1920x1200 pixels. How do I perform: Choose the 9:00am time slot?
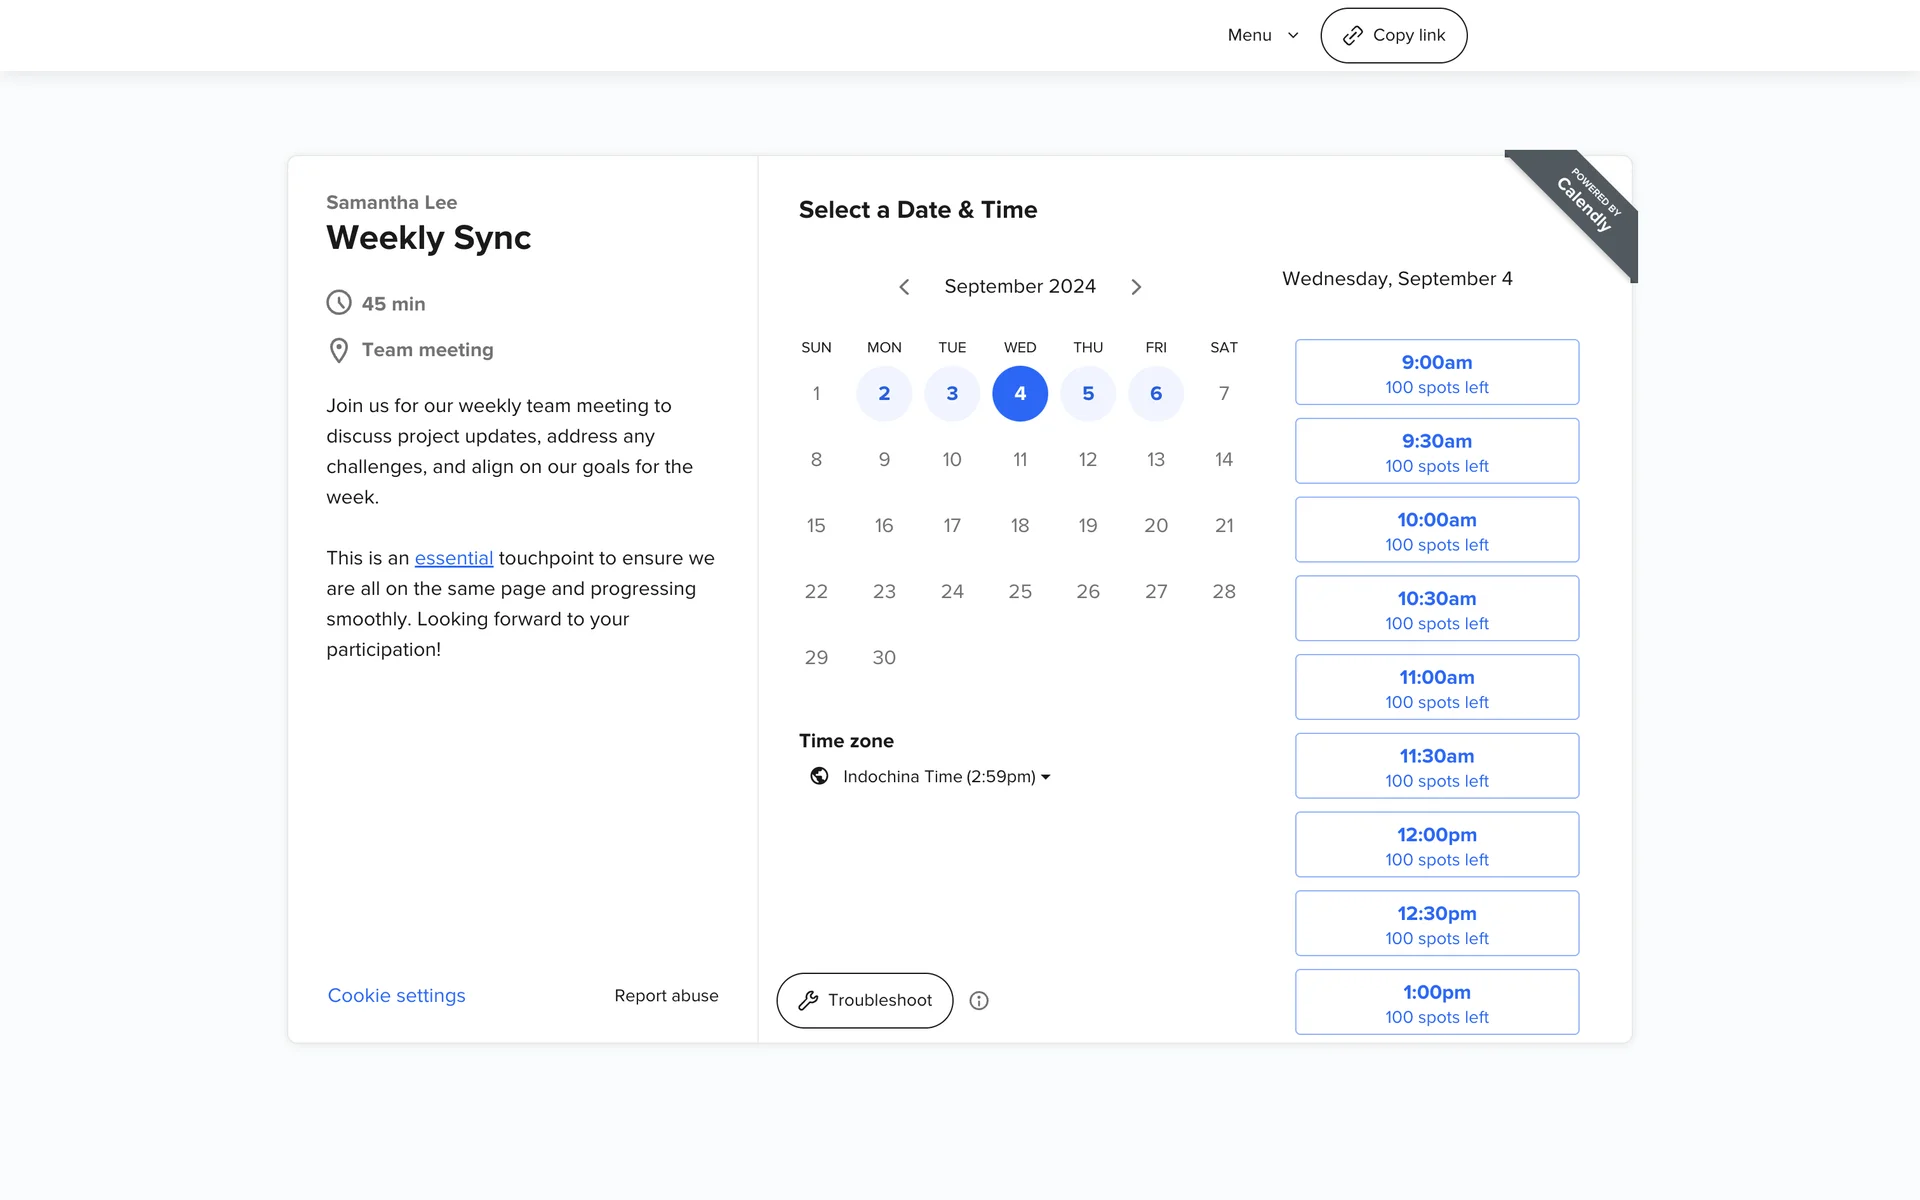coord(1436,373)
